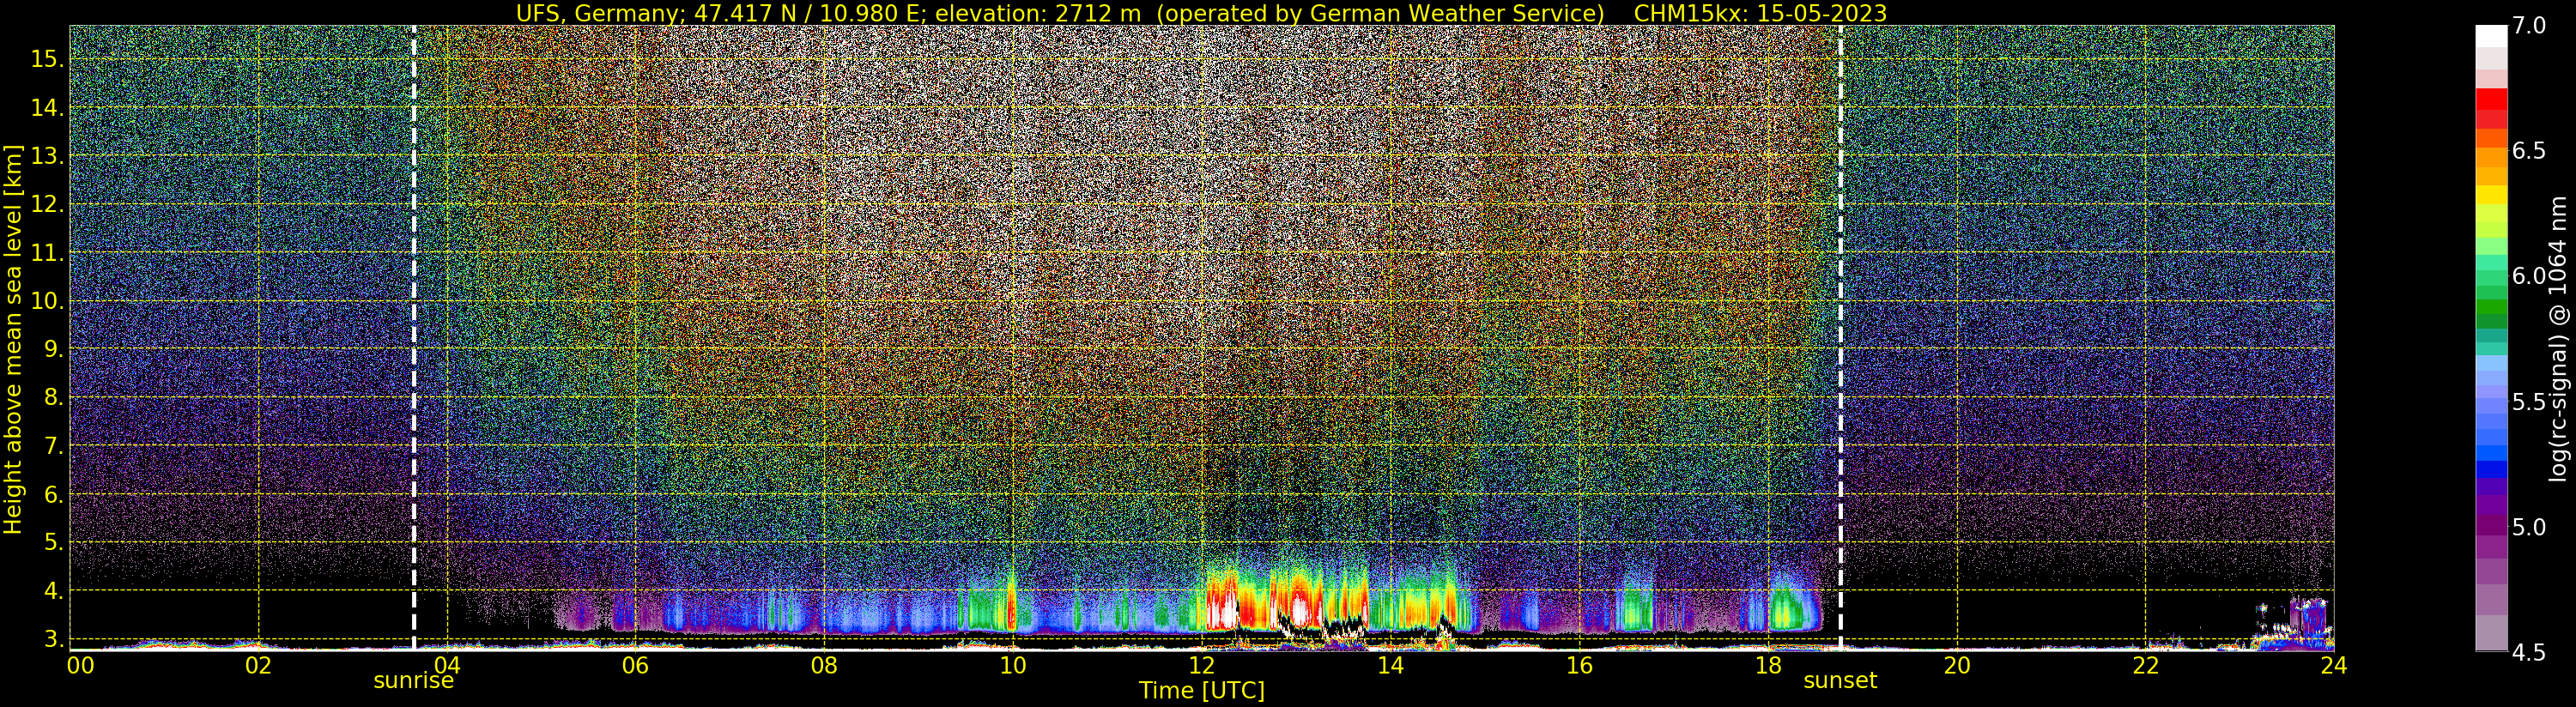Click the "sunset" label below the time axis
This screenshot has width=2576, height=707.
pos(1840,681)
